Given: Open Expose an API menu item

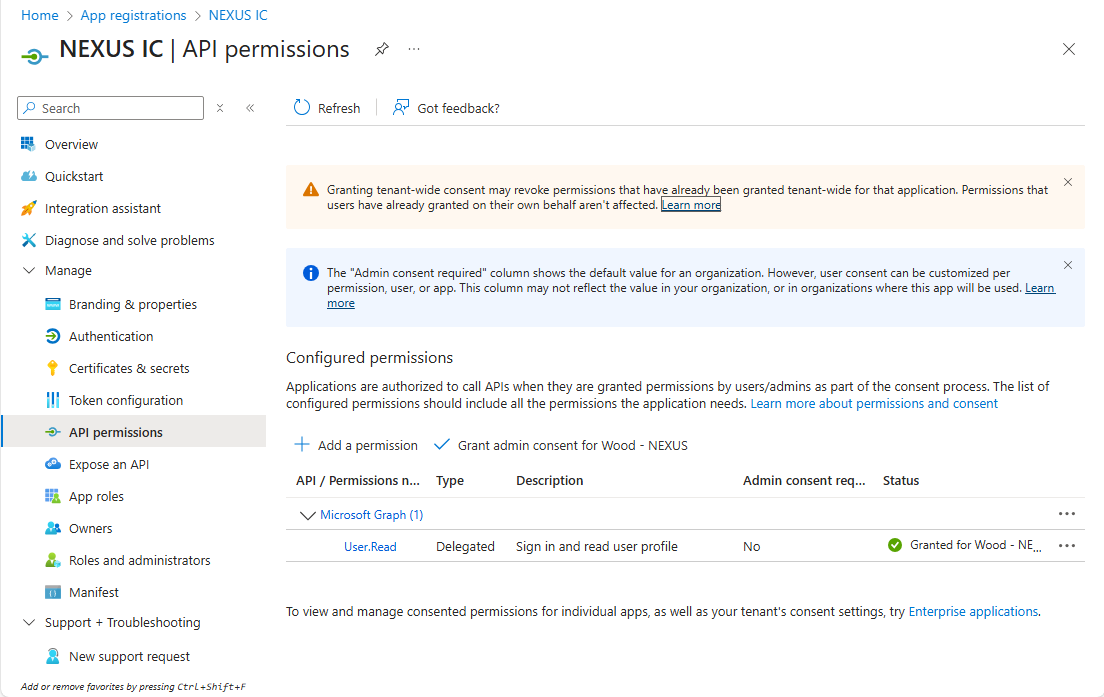Looking at the screenshot, I should coord(108,464).
